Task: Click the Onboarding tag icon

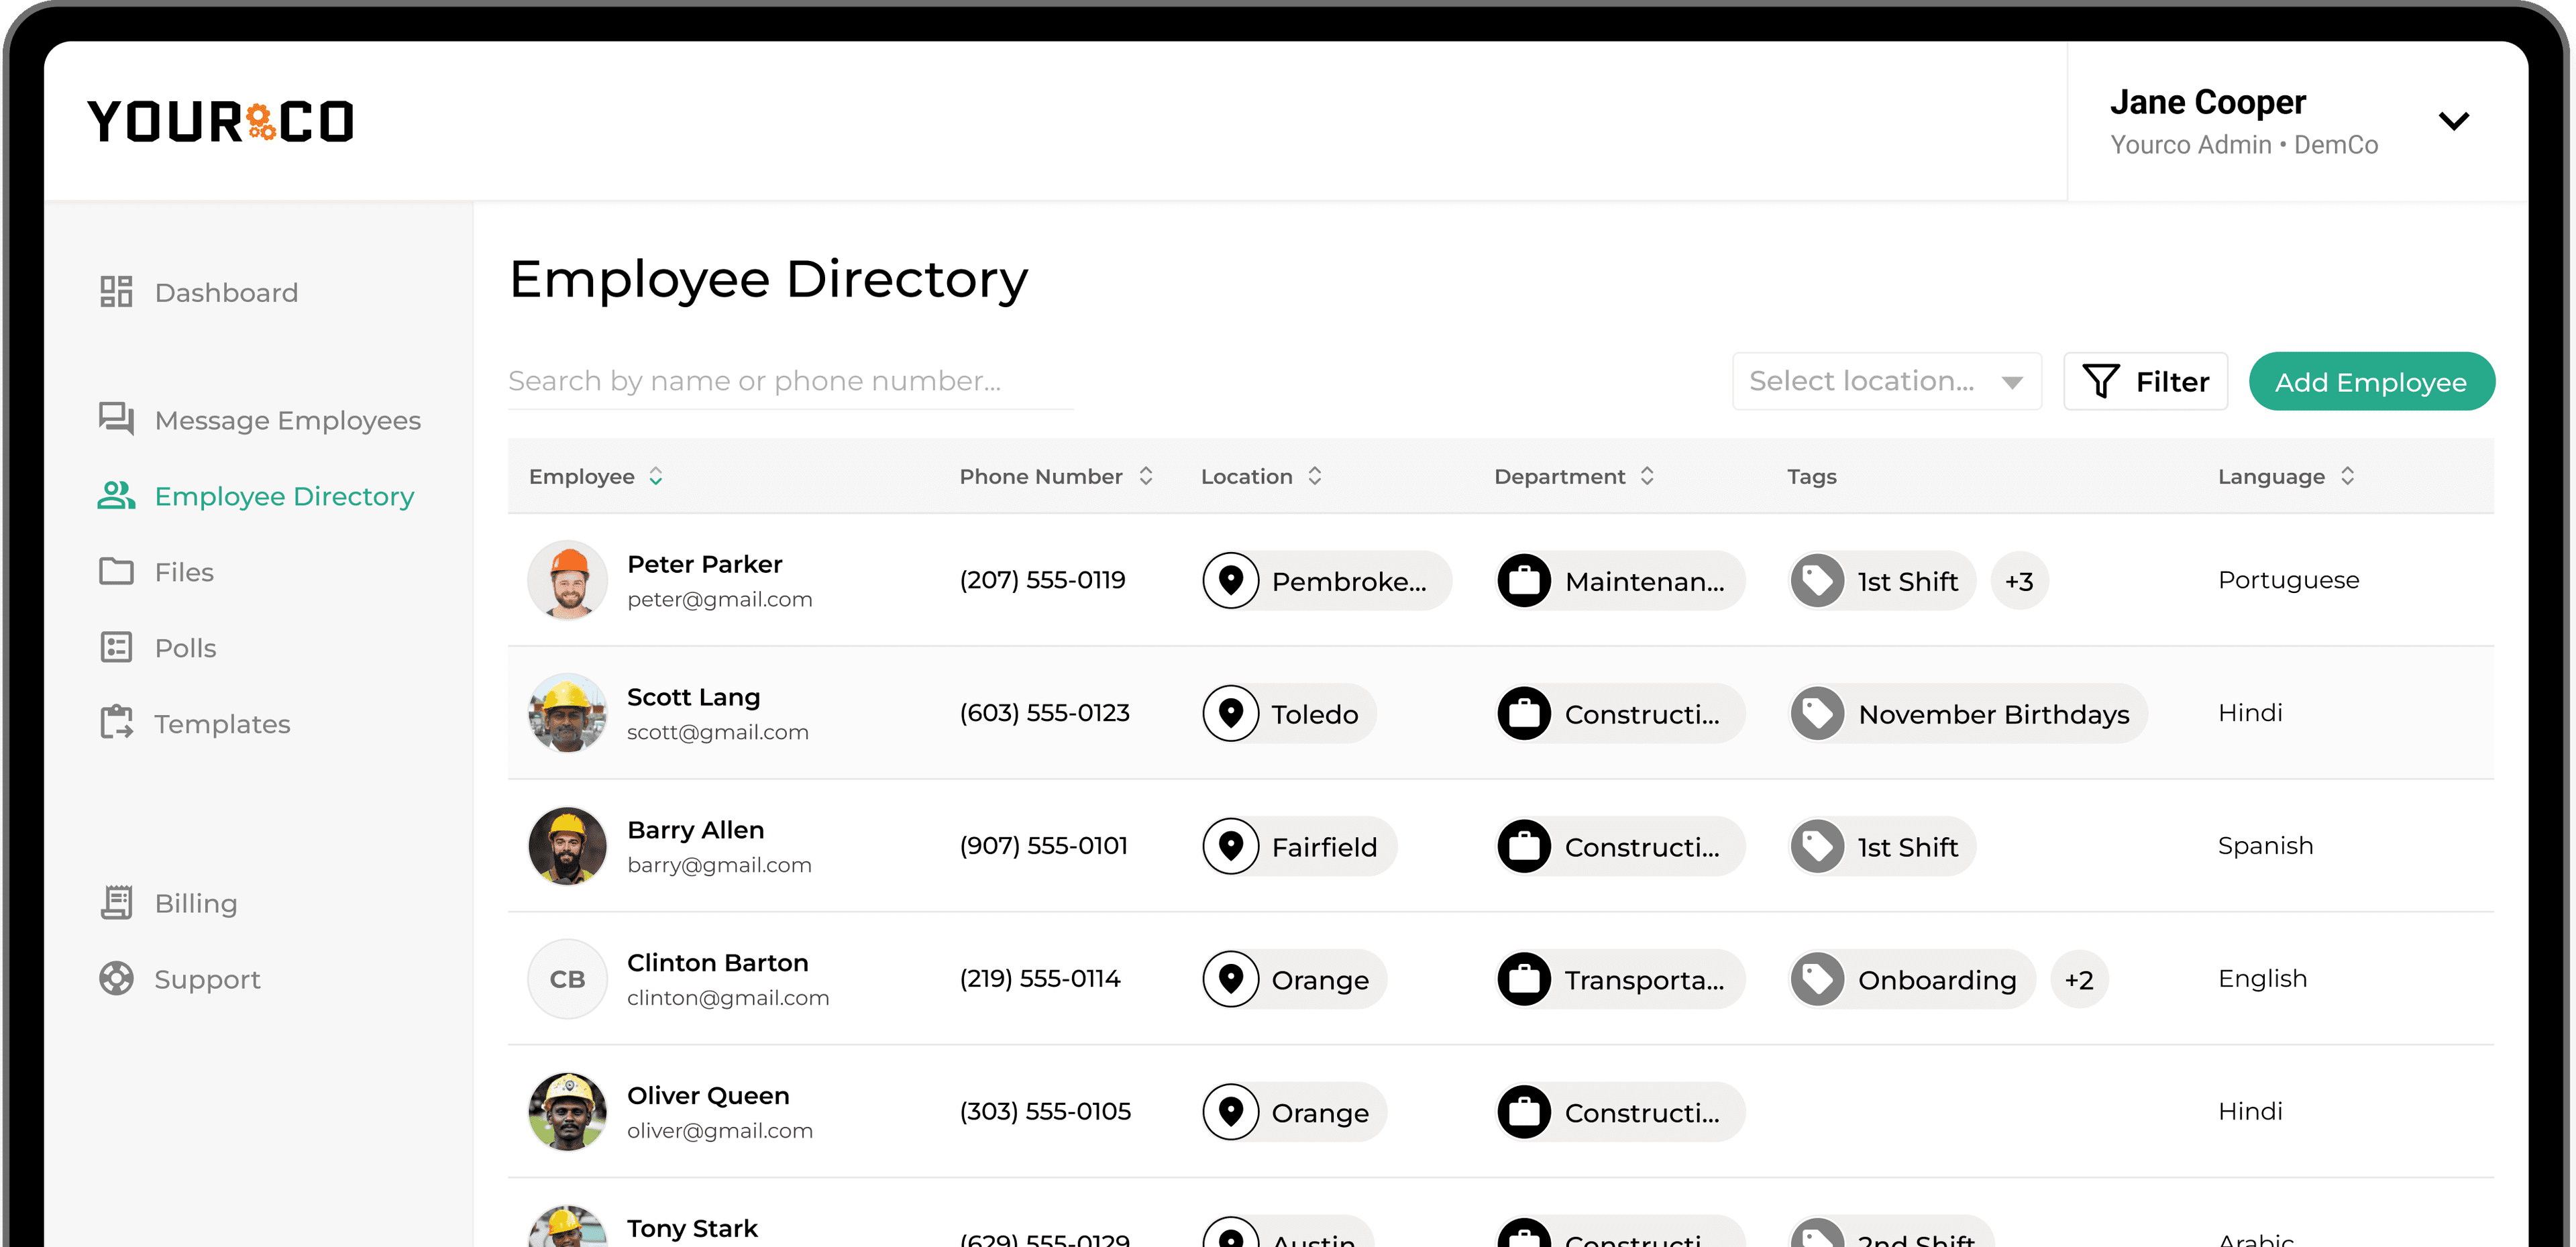Action: 1817,979
